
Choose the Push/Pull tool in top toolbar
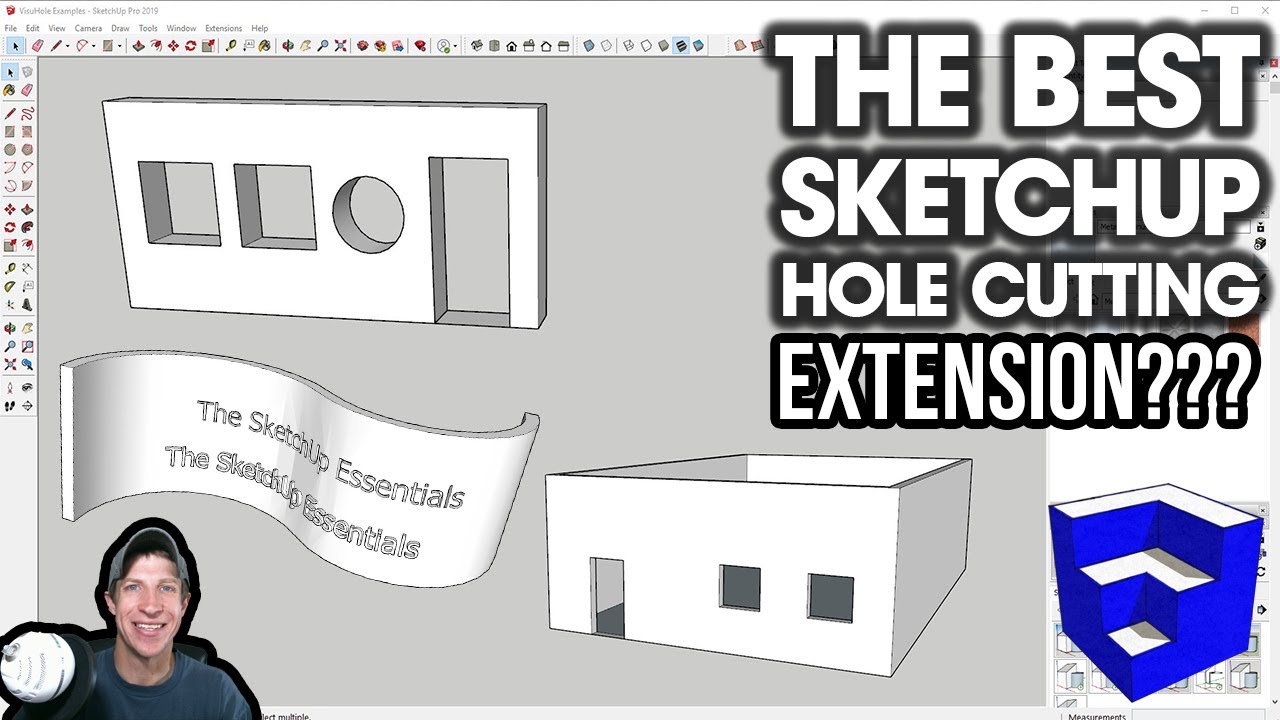click(139, 45)
